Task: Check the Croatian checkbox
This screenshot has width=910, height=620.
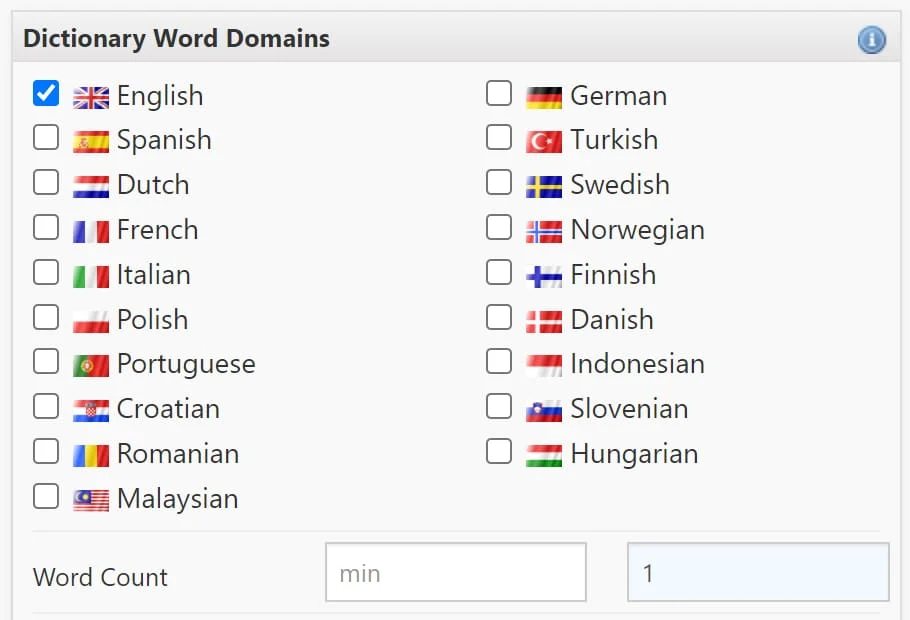Action: click(46, 406)
